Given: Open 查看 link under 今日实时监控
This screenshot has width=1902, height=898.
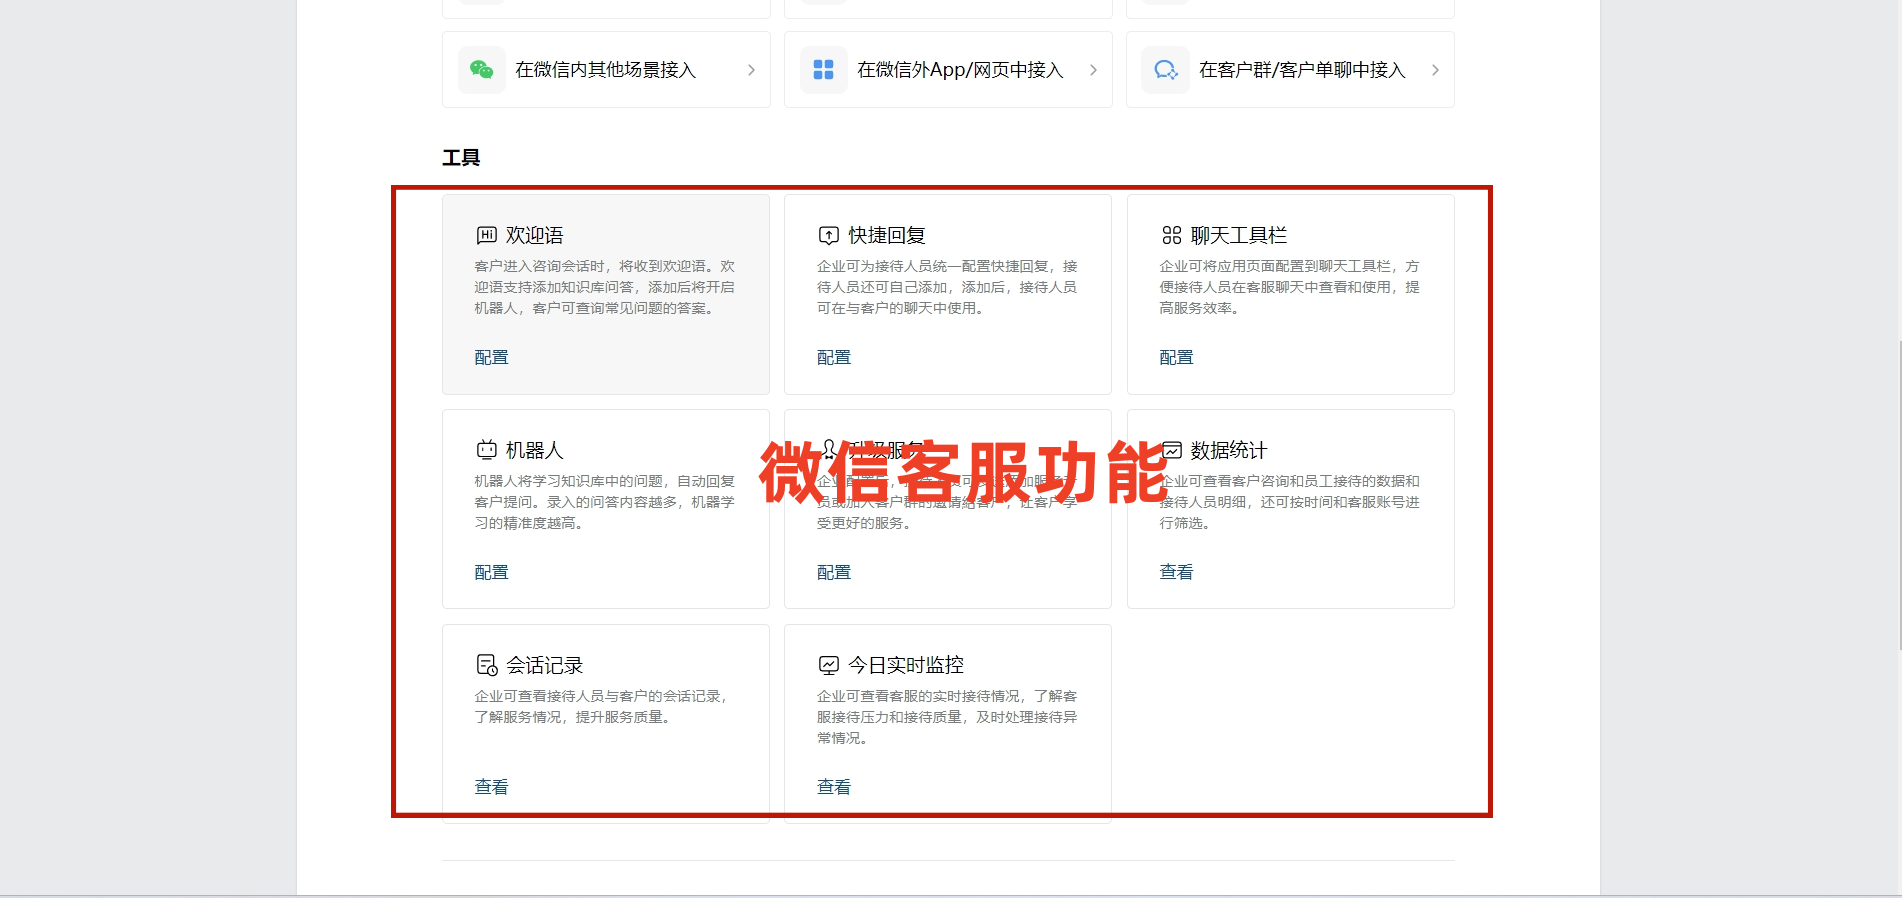Looking at the screenshot, I should pyautogui.click(x=834, y=787).
